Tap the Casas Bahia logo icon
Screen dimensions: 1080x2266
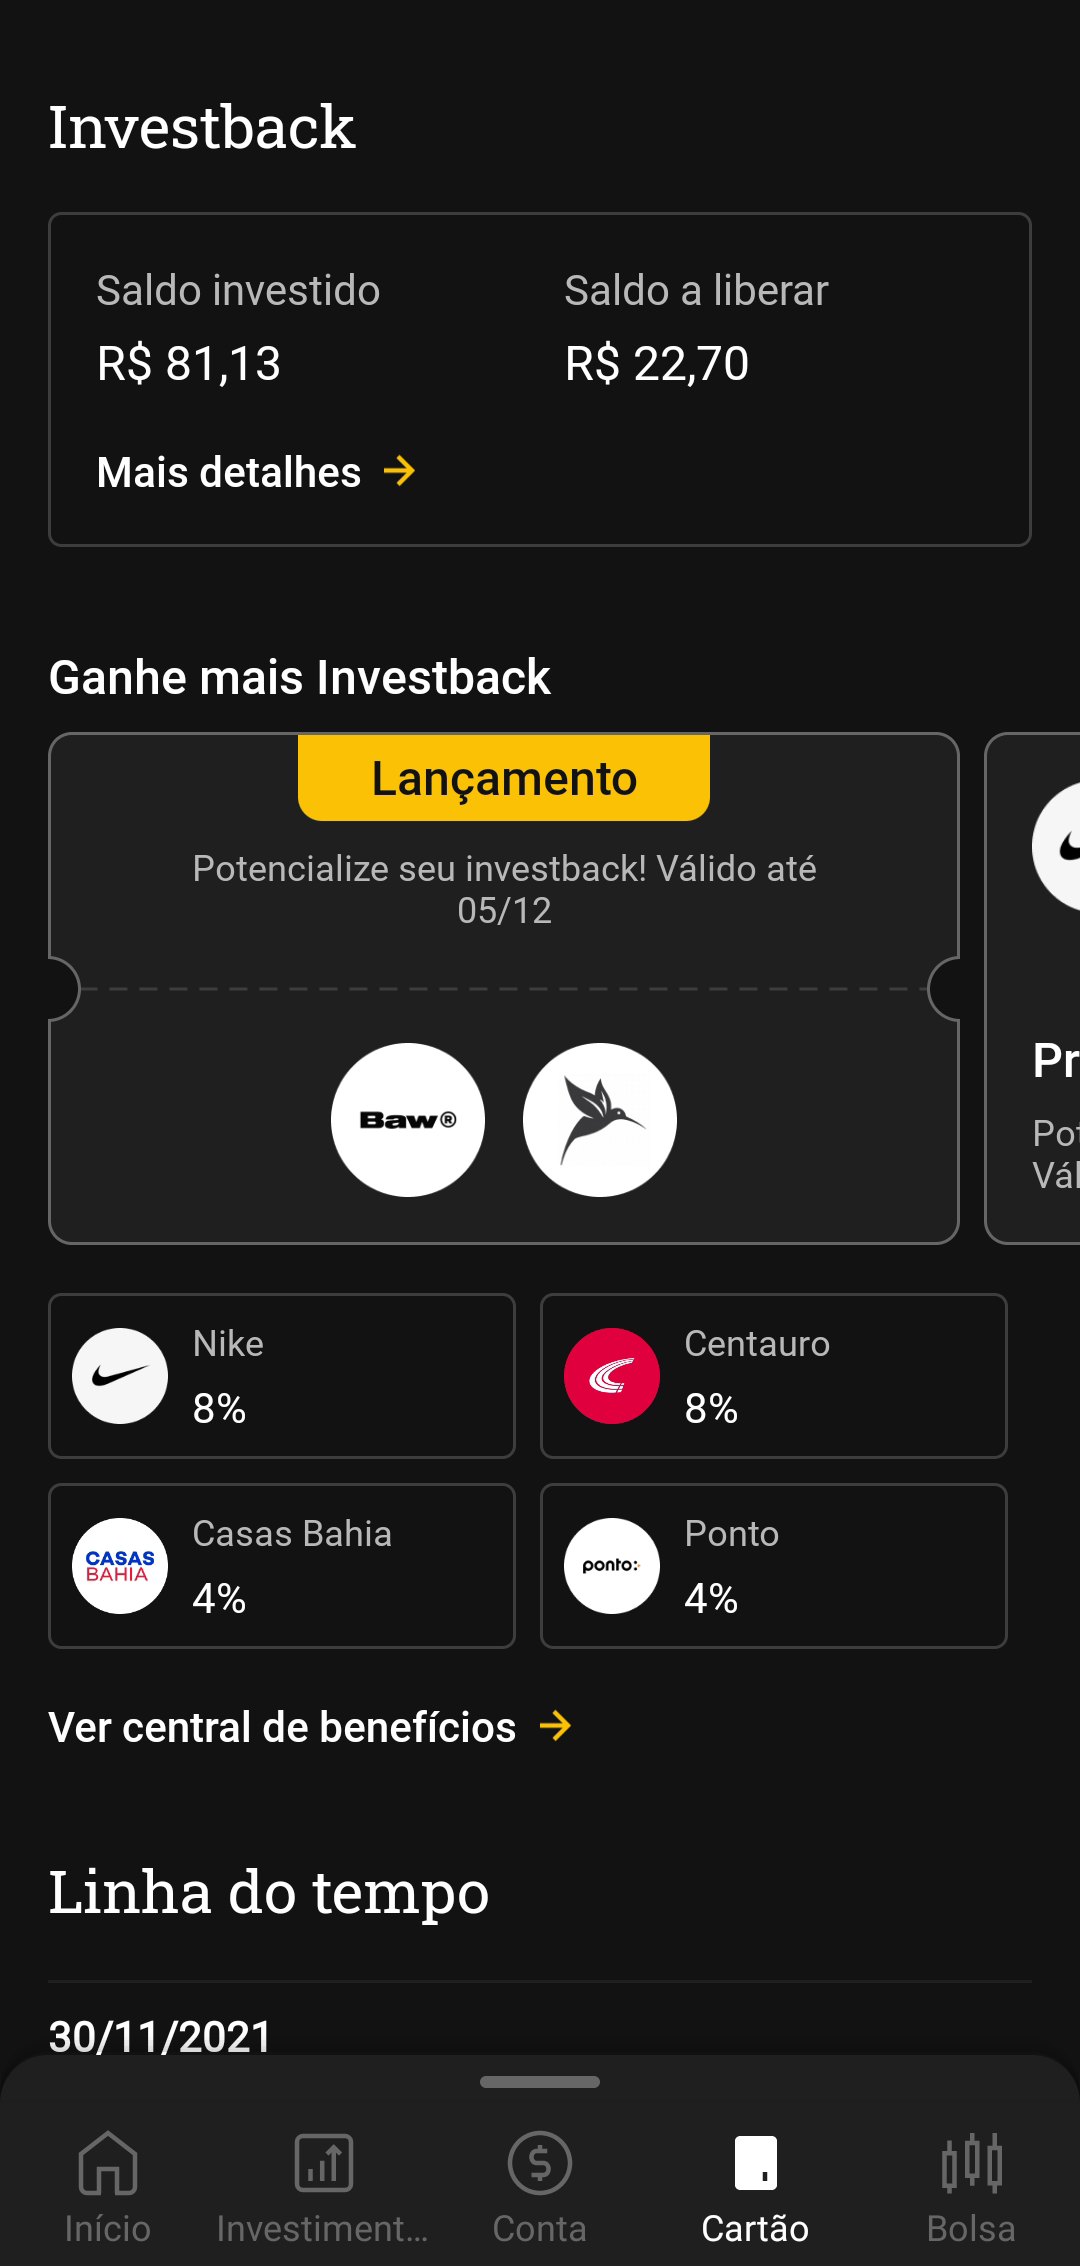pyautogui.click(x=120, y=1566)
